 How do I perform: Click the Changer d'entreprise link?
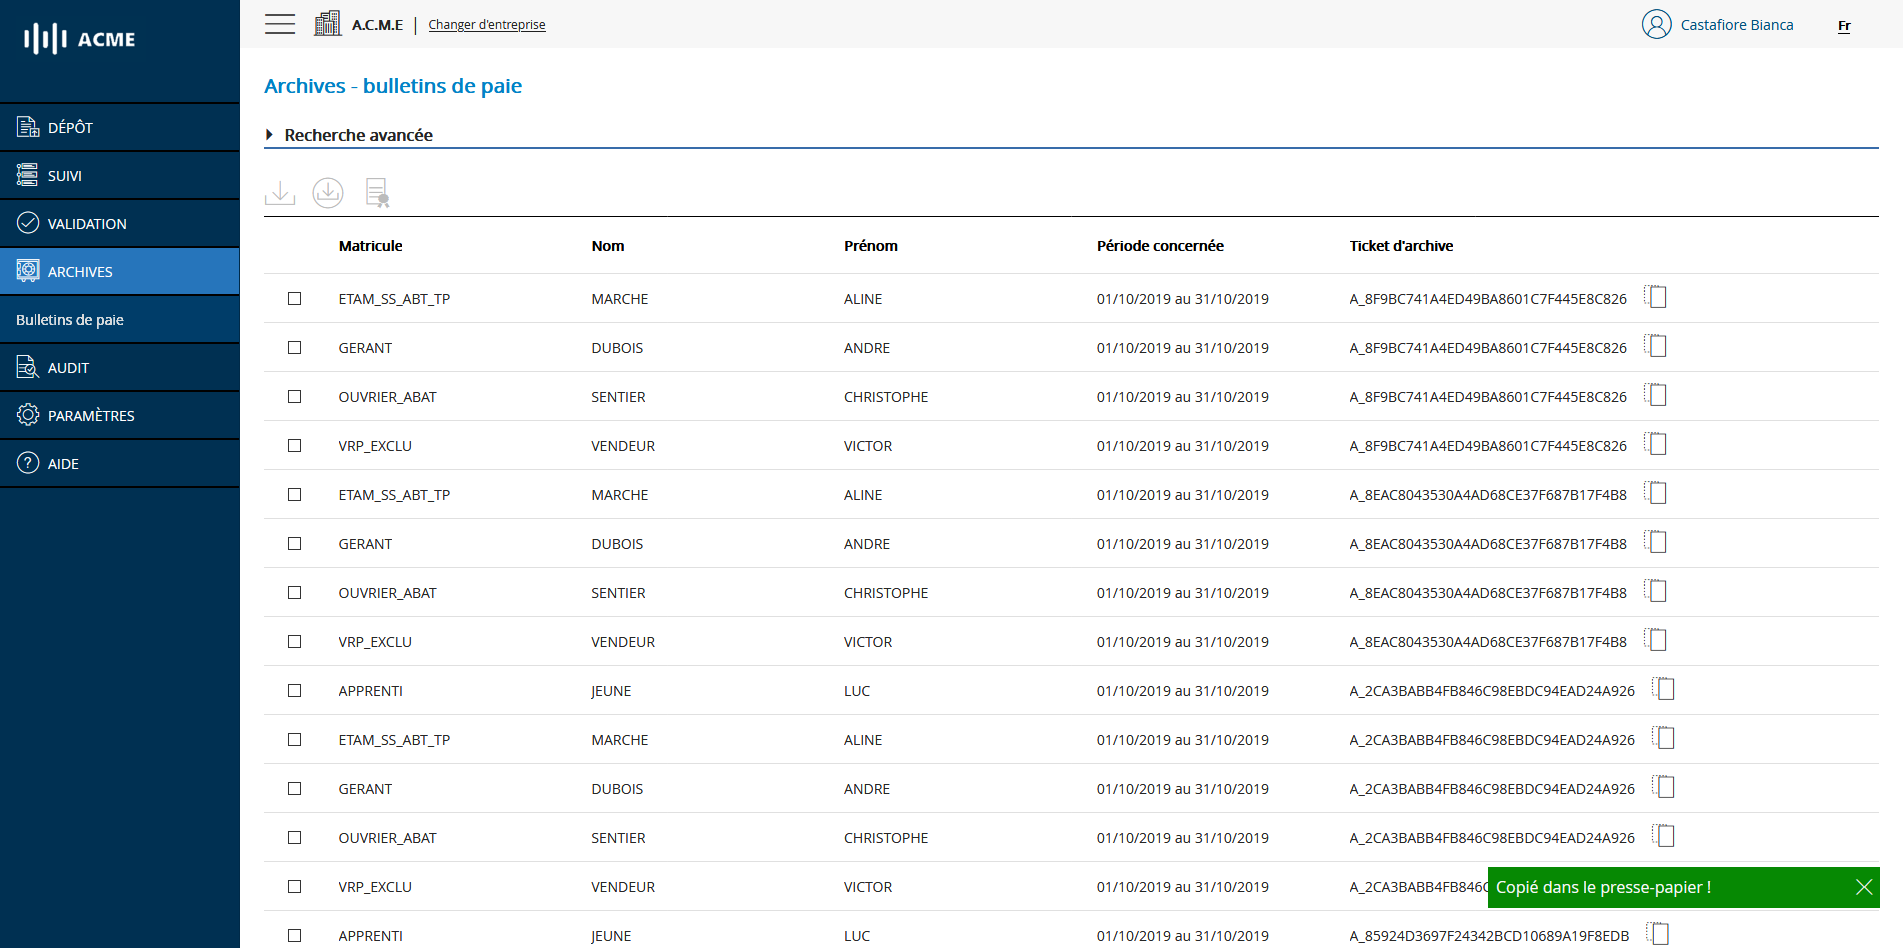point(487,24)
